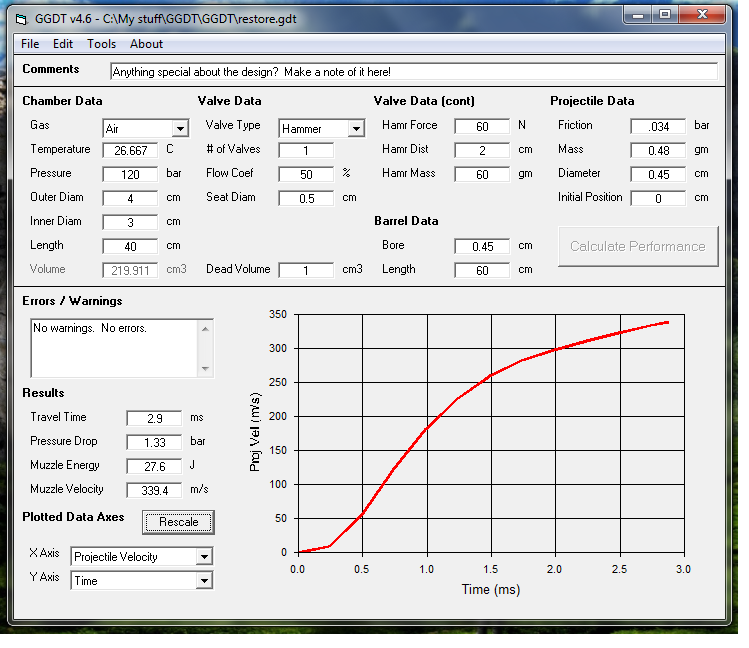Expand the Valve Type dropdown

(x=356, y=129)
